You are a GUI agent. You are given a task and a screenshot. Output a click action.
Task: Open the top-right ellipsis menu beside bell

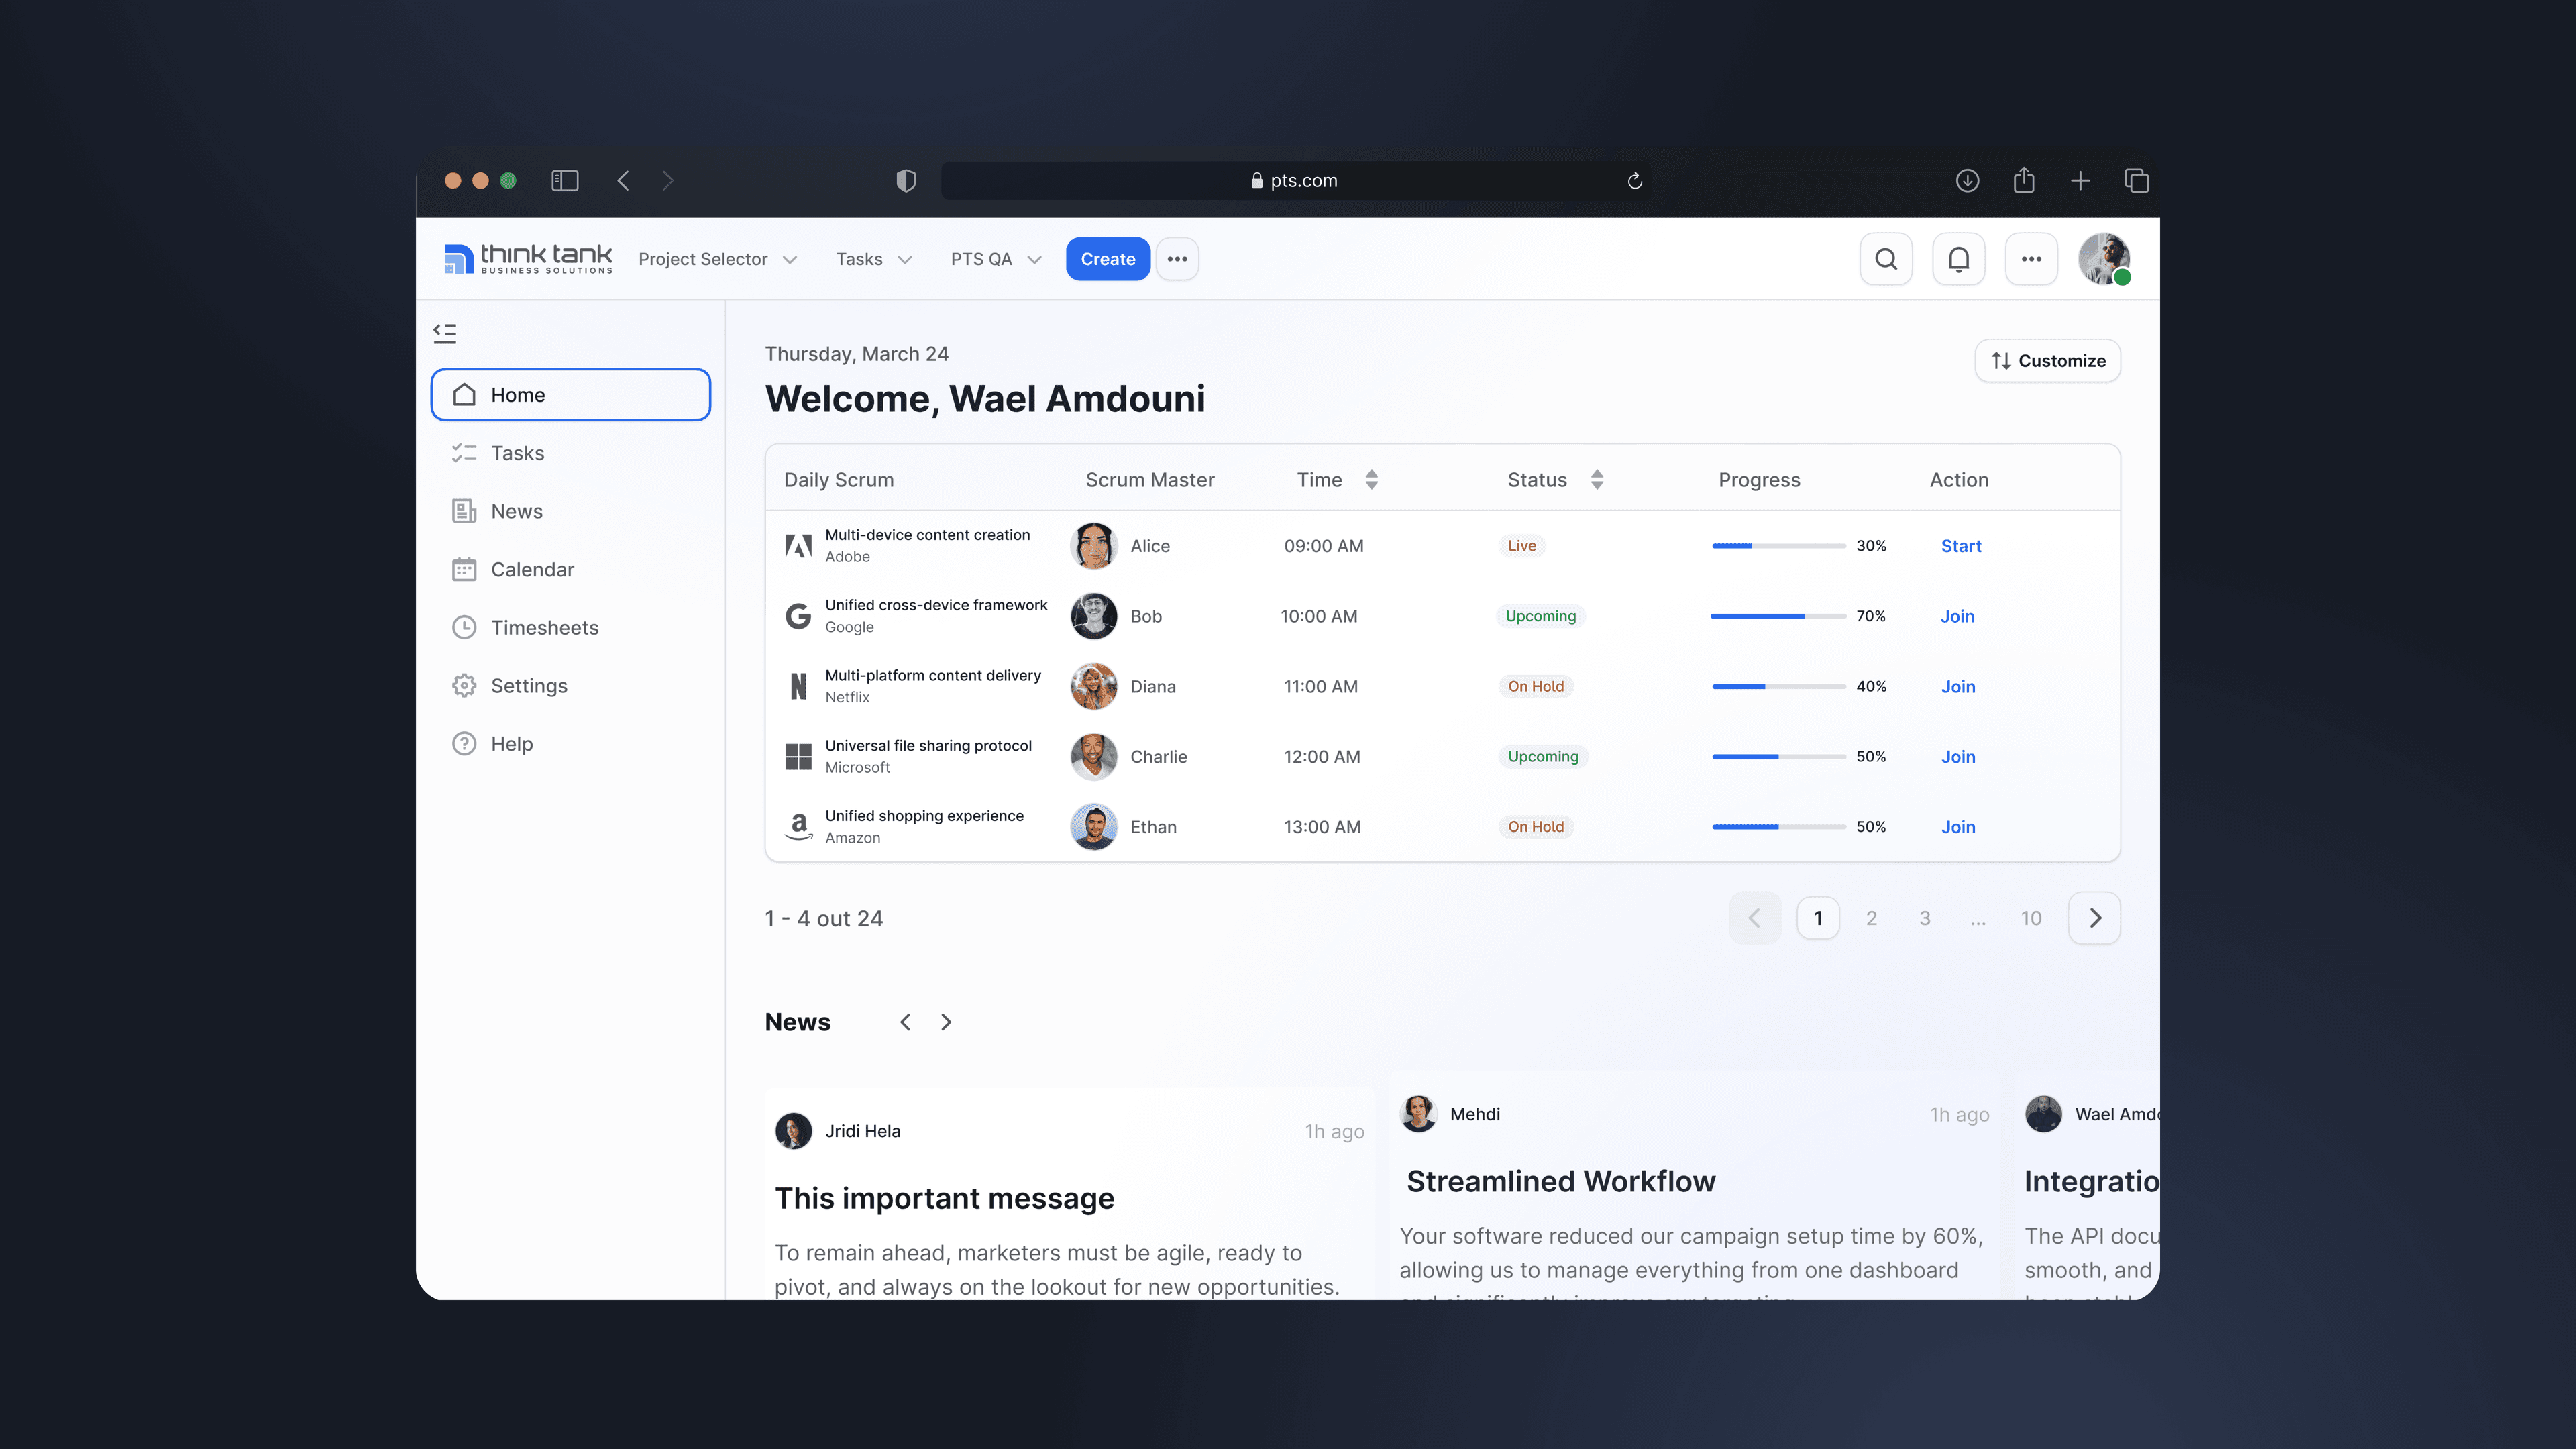(x=2031, y=259)
